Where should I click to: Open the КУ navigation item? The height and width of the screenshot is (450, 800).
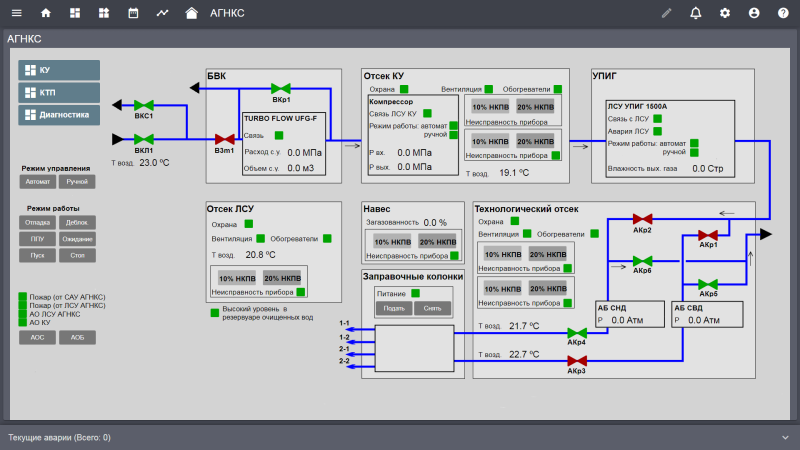pyautogui.click(x=59, y=70)
